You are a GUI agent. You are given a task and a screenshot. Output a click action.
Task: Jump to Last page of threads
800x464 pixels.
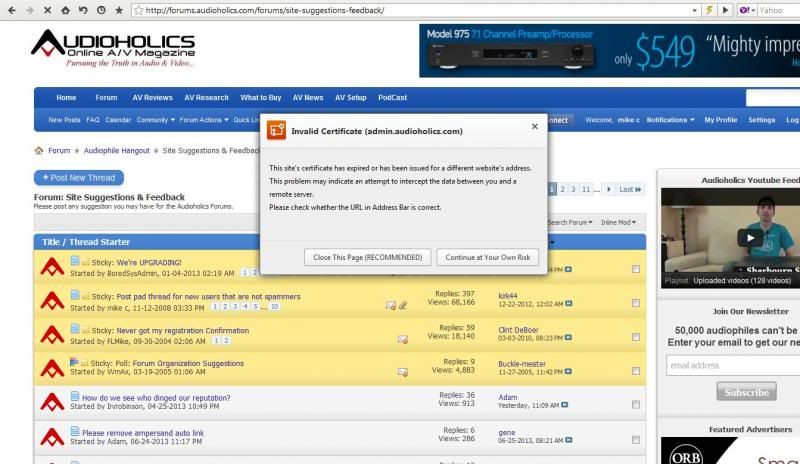pos(630,189)
